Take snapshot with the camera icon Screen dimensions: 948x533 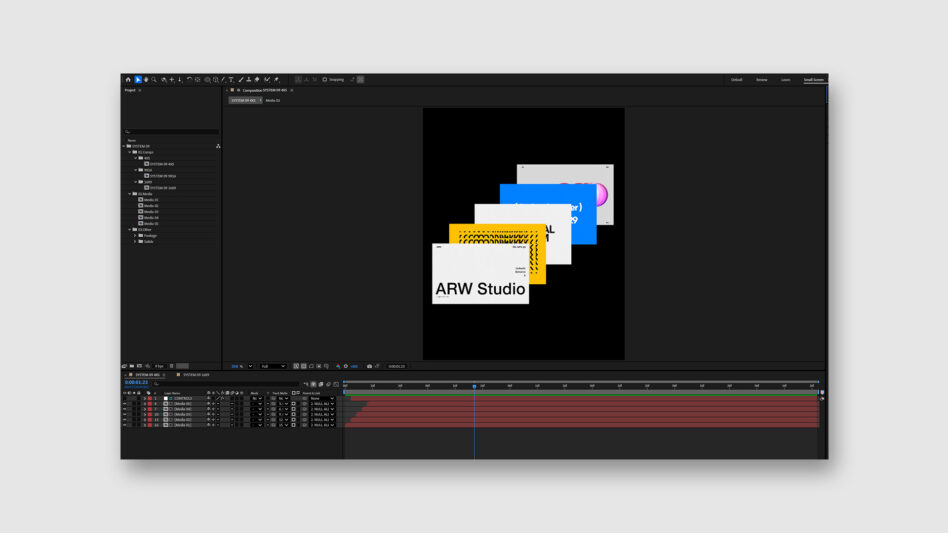click(x=369, y=366)
